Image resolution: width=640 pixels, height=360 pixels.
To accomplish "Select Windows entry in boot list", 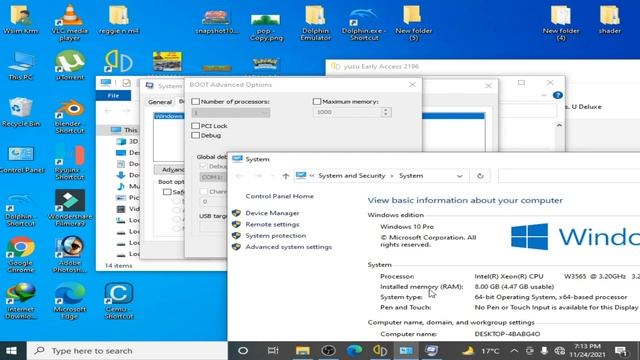I will (168, 116).
